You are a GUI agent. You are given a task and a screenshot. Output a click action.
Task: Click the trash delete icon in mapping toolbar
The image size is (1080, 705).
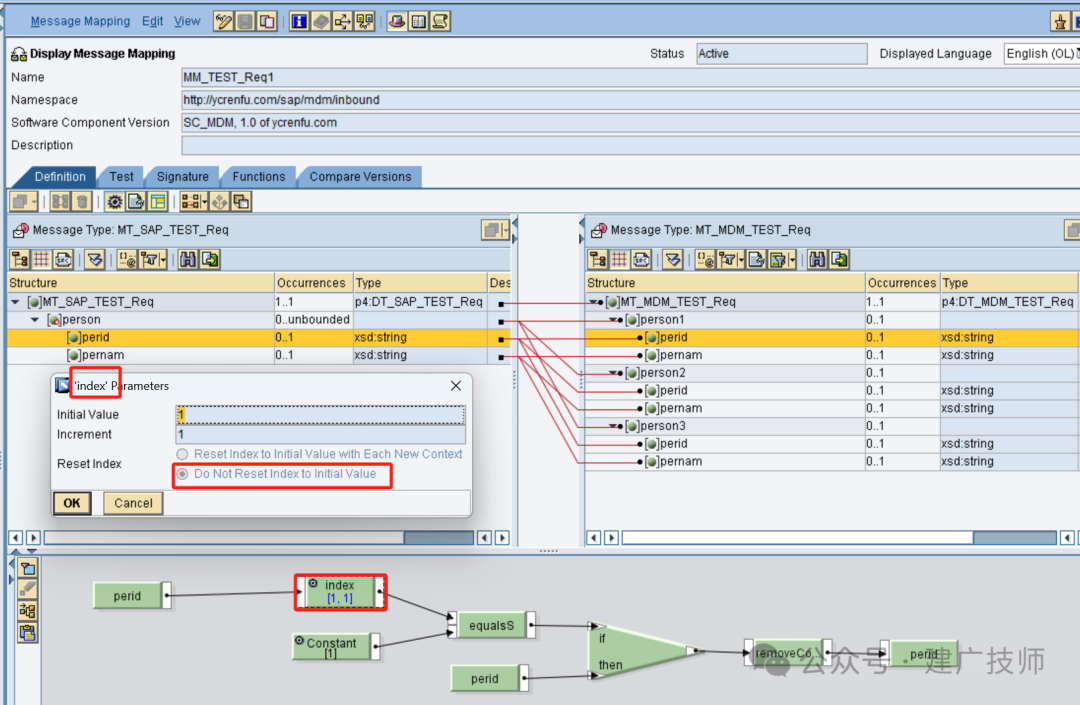(82, 202)
